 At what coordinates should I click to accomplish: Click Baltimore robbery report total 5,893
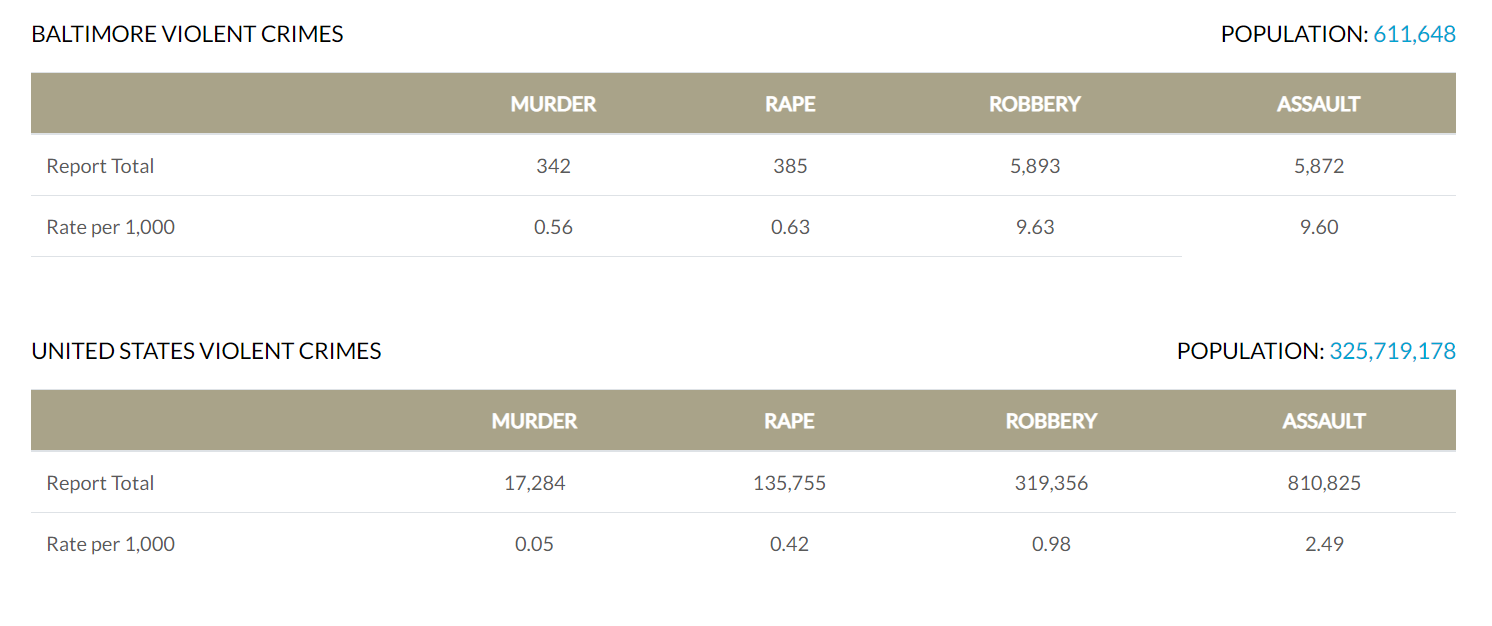[1035, 166]
